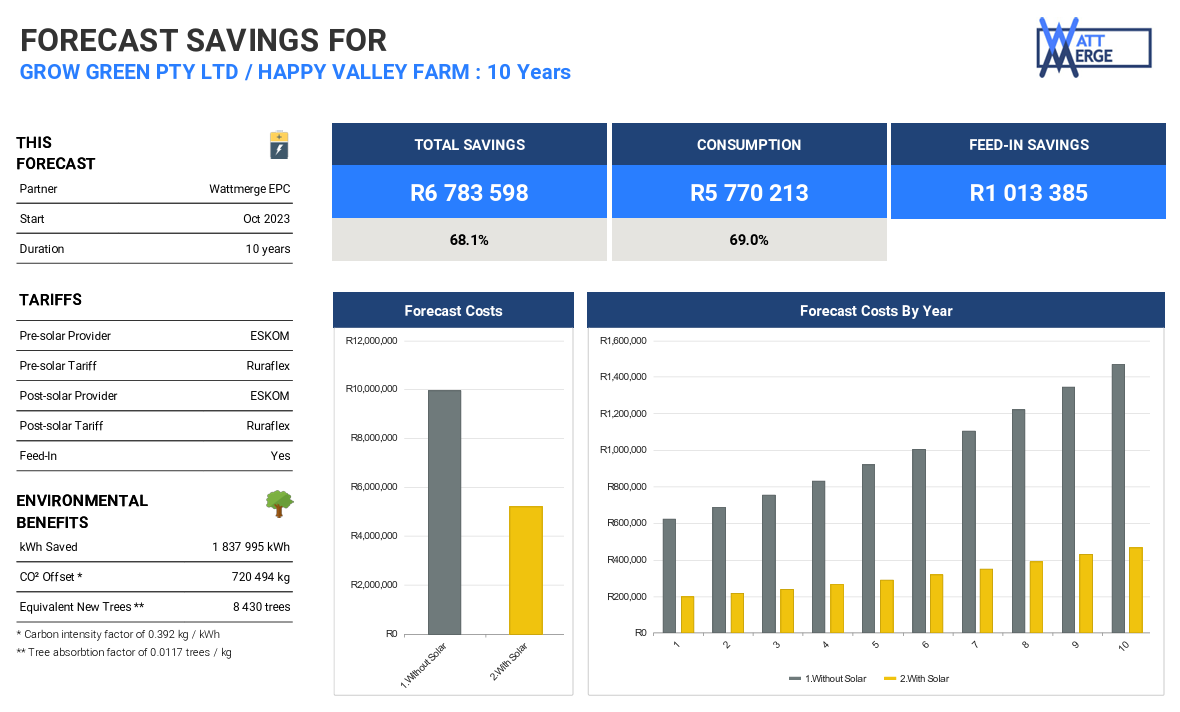This screenshot has width=1180, height=712.
Task: Open the Feed-In Savings header tile
Action: tap(1028, 145)
